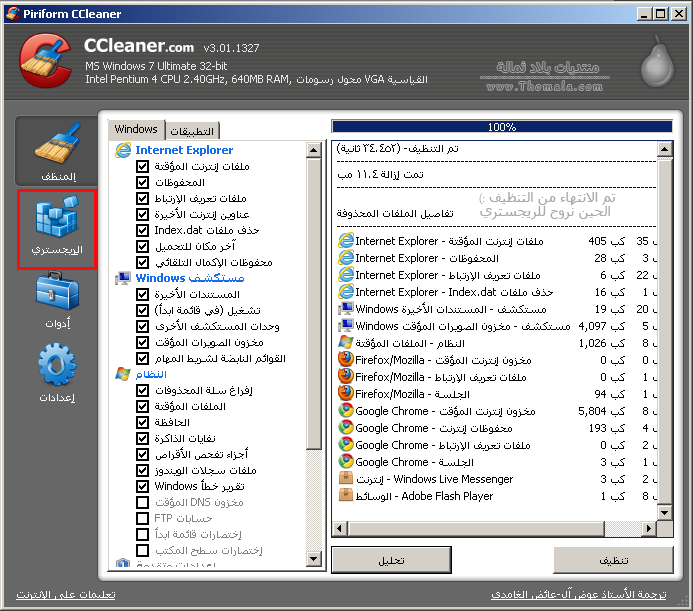Switch to the Applications (التطبيقات) tab
The height and width of the screenshot is (611, 693).
coord(192,131)
